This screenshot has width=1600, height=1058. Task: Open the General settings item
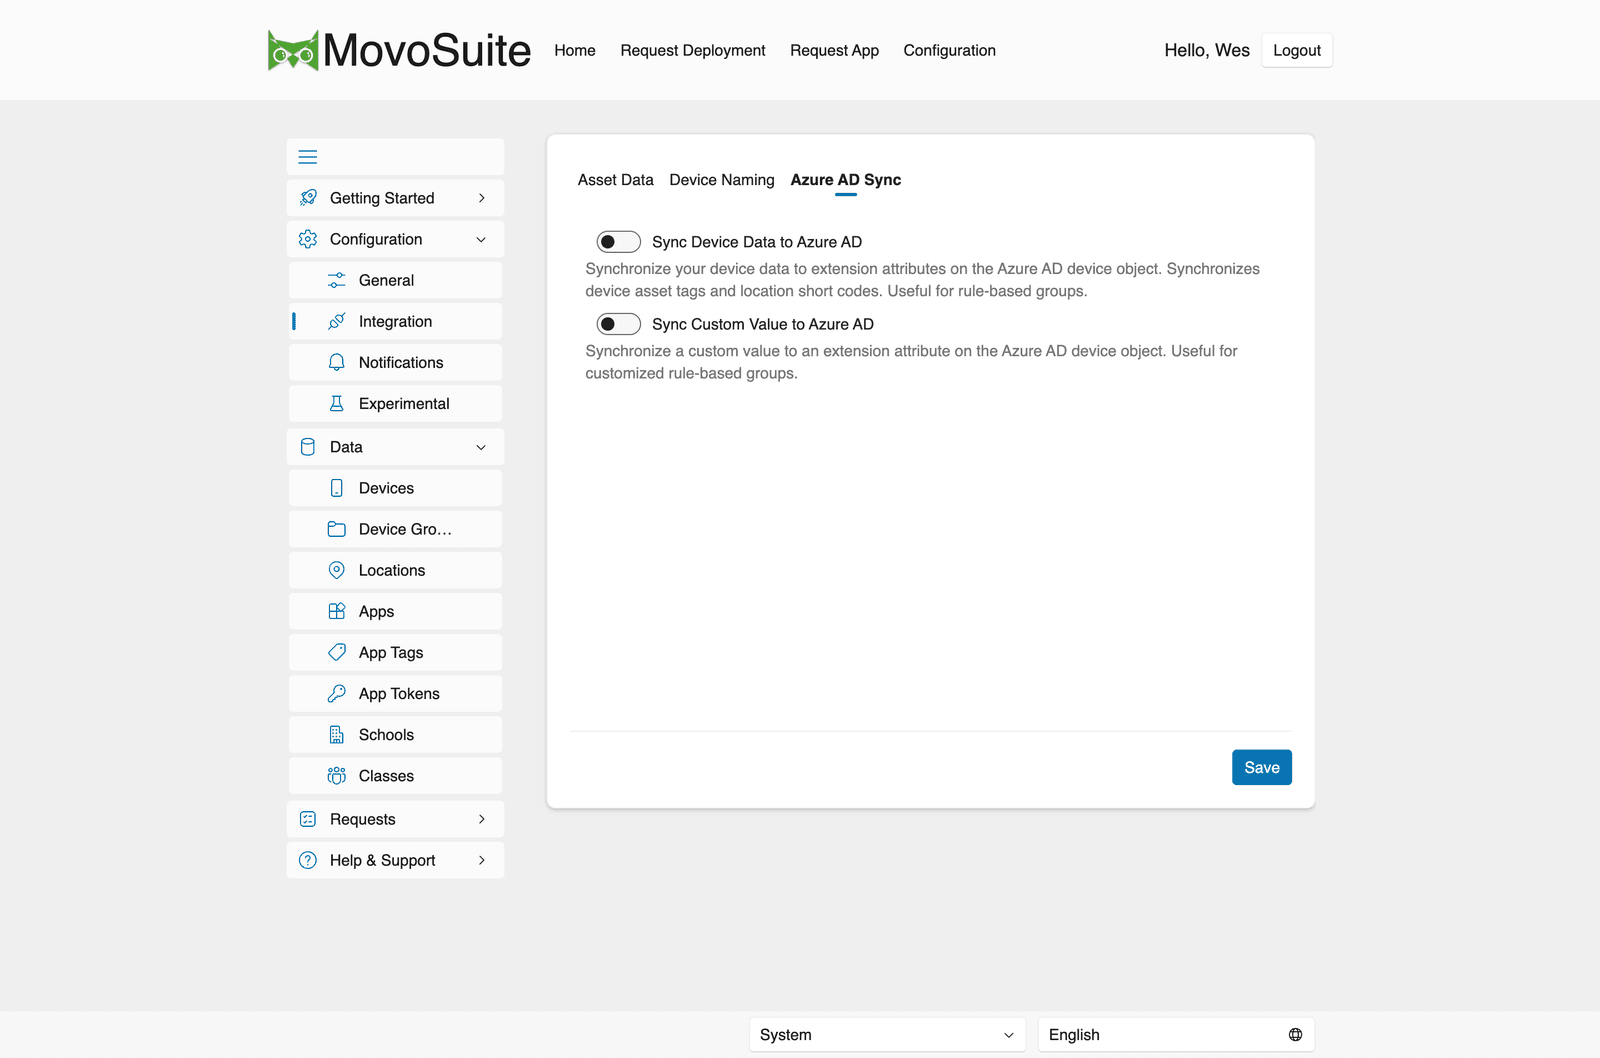click(396, 280)
